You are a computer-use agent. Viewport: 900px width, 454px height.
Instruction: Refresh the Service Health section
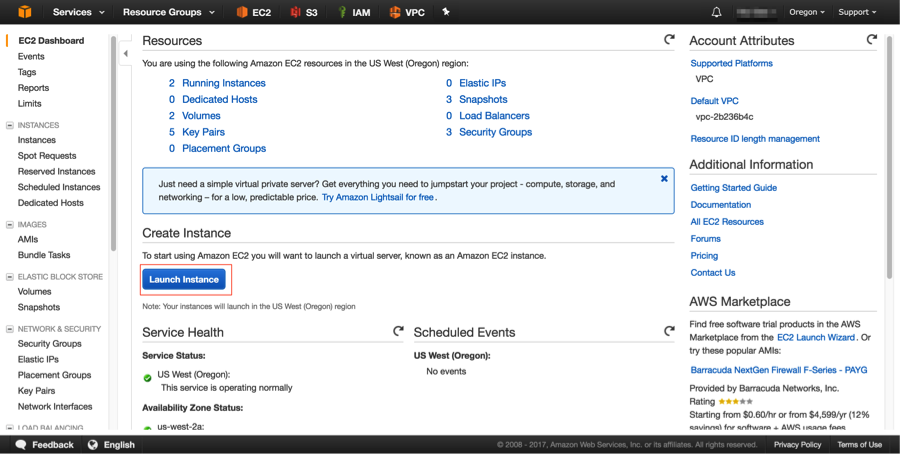coord(398,331)
